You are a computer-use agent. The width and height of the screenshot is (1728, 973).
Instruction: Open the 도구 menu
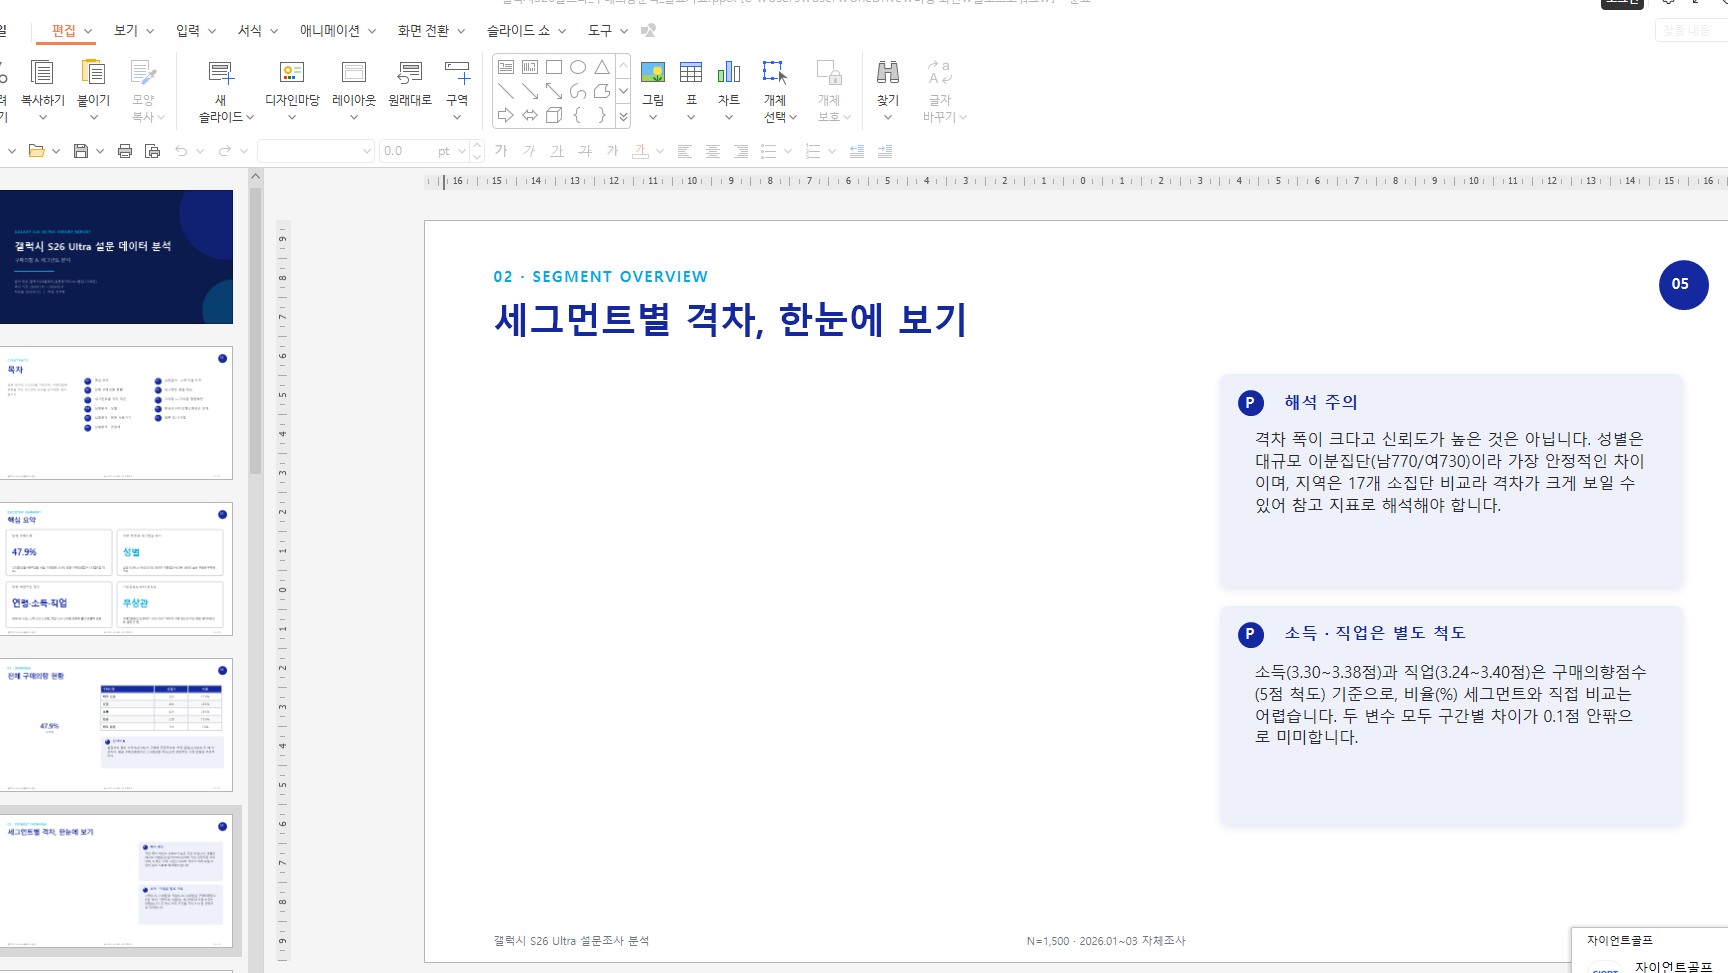click(x=600, y=31)
